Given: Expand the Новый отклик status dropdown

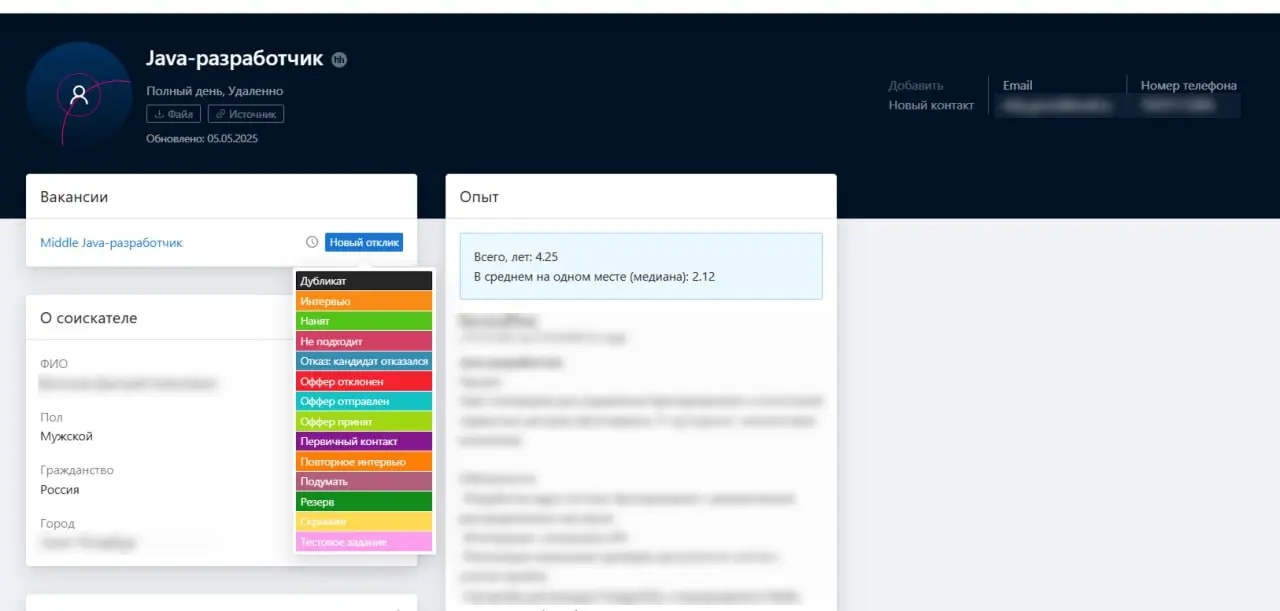Looking at the screenshot, I should (x=364, y=242).
